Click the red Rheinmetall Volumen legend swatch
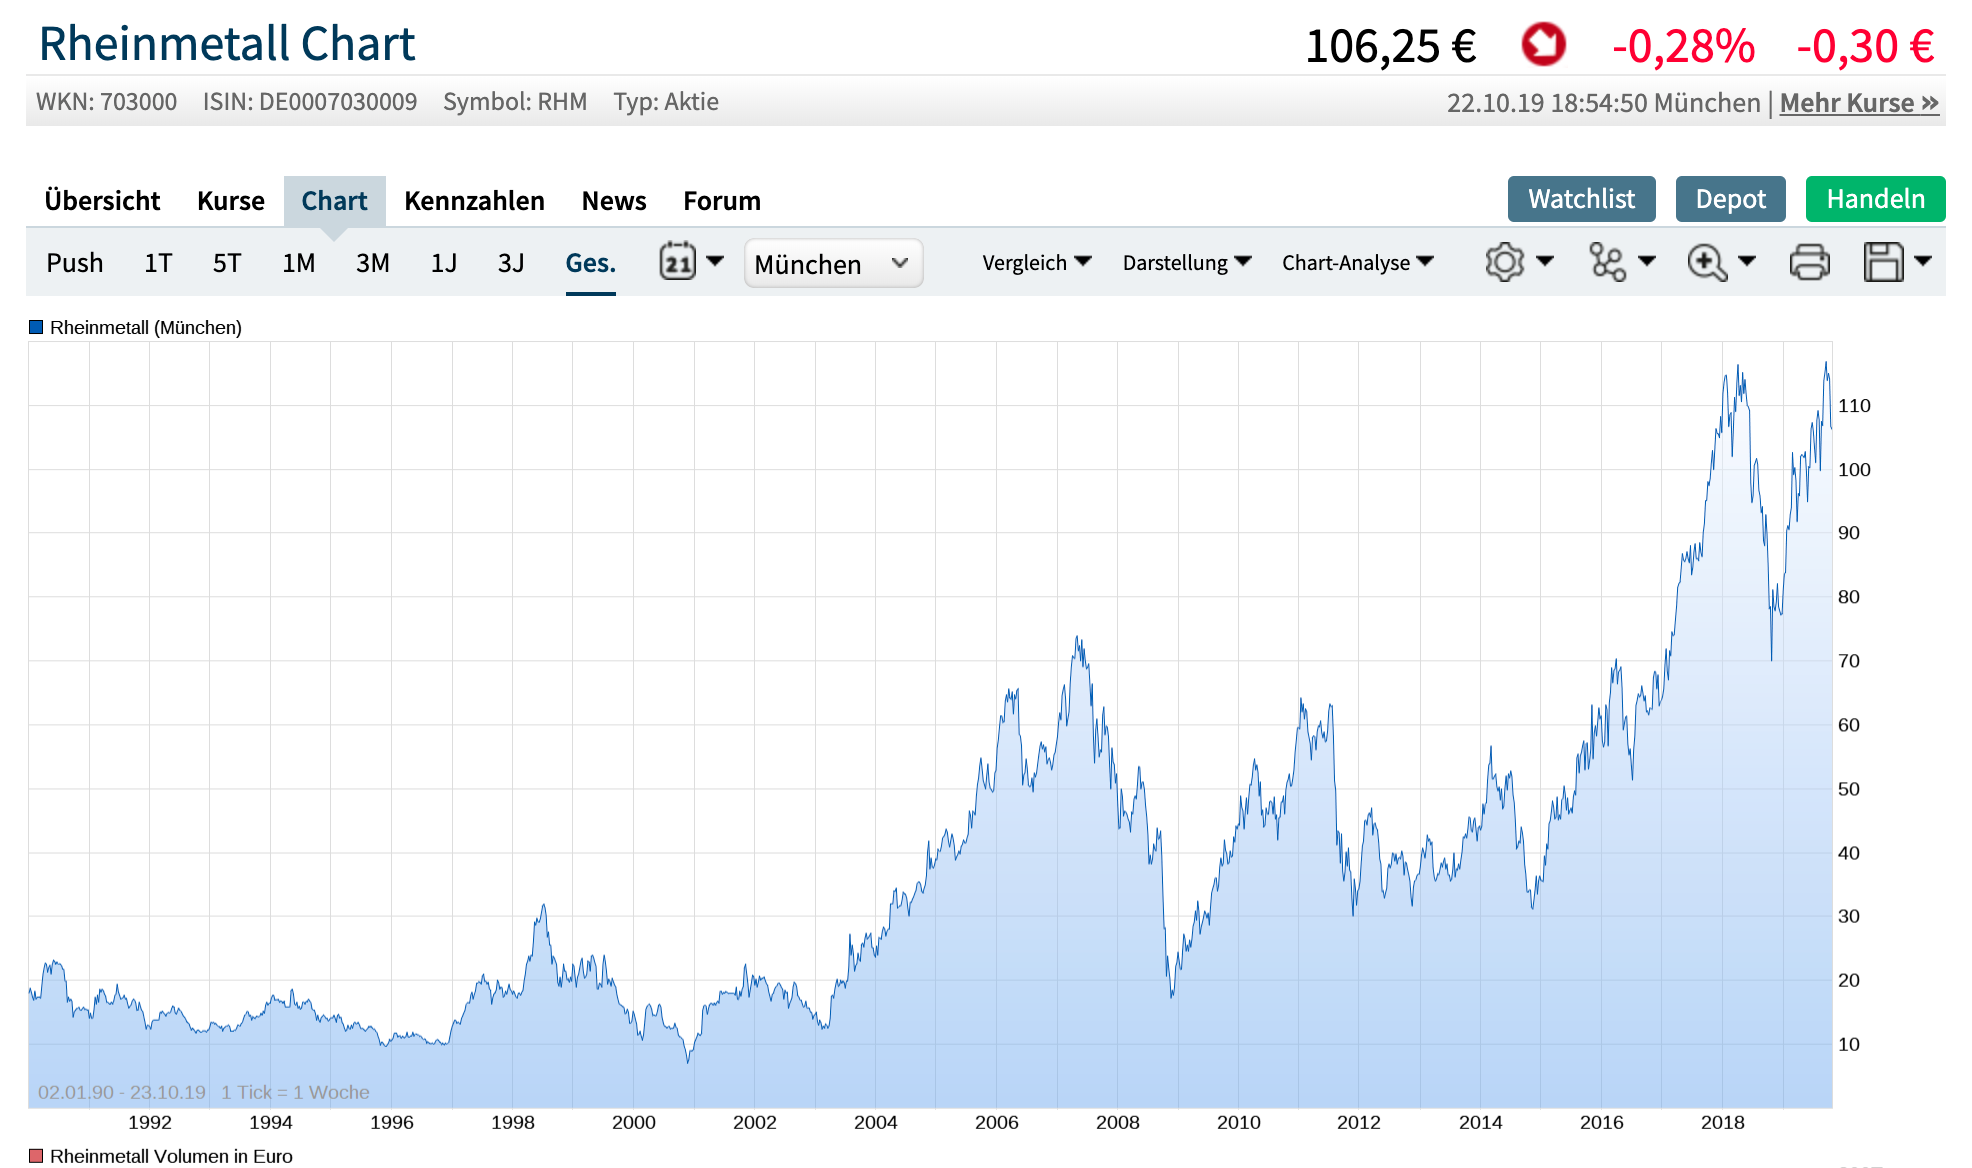The image size is (1972, 1168). (36, 1156)
